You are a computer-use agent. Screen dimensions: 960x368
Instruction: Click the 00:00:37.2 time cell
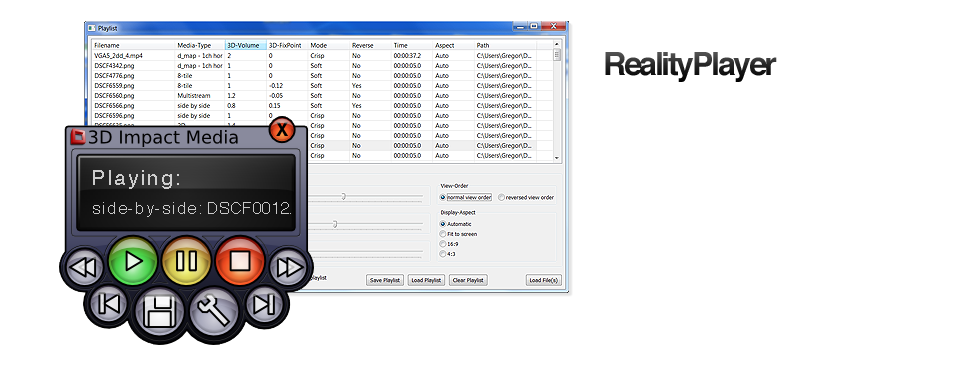pyautogui.click(x=412, y=55)
